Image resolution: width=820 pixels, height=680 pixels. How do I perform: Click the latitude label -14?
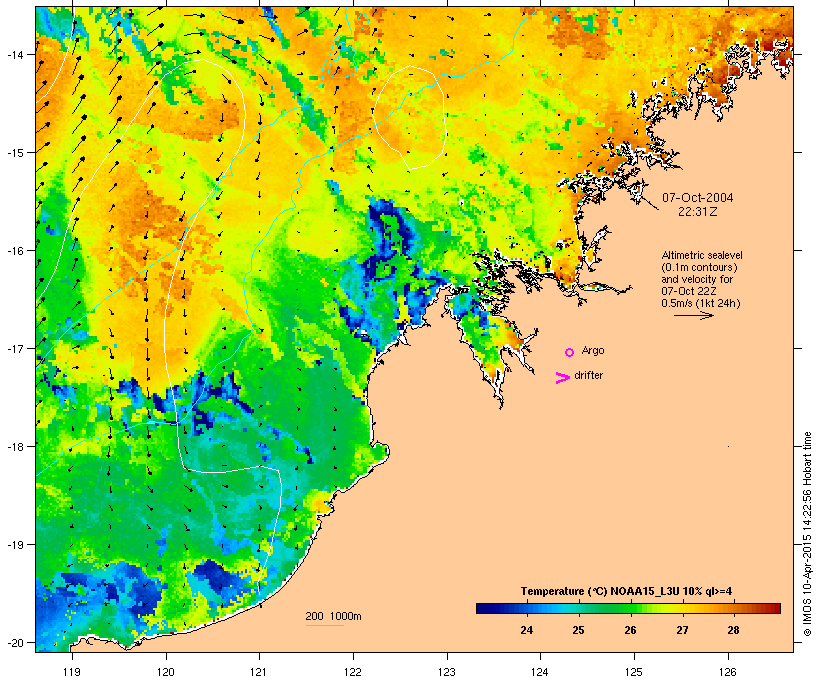pos(14,54)
